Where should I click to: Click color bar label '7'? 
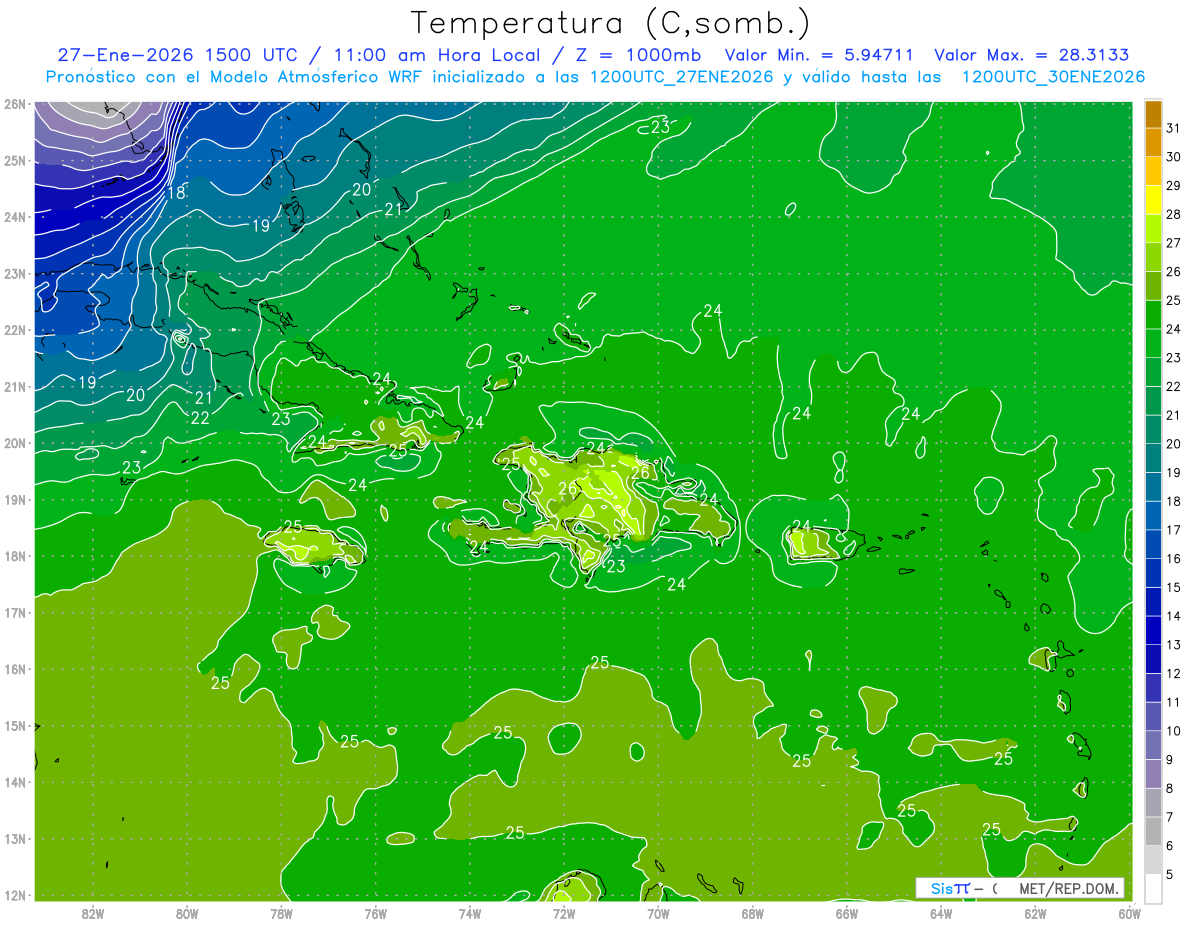point(1170,817)
